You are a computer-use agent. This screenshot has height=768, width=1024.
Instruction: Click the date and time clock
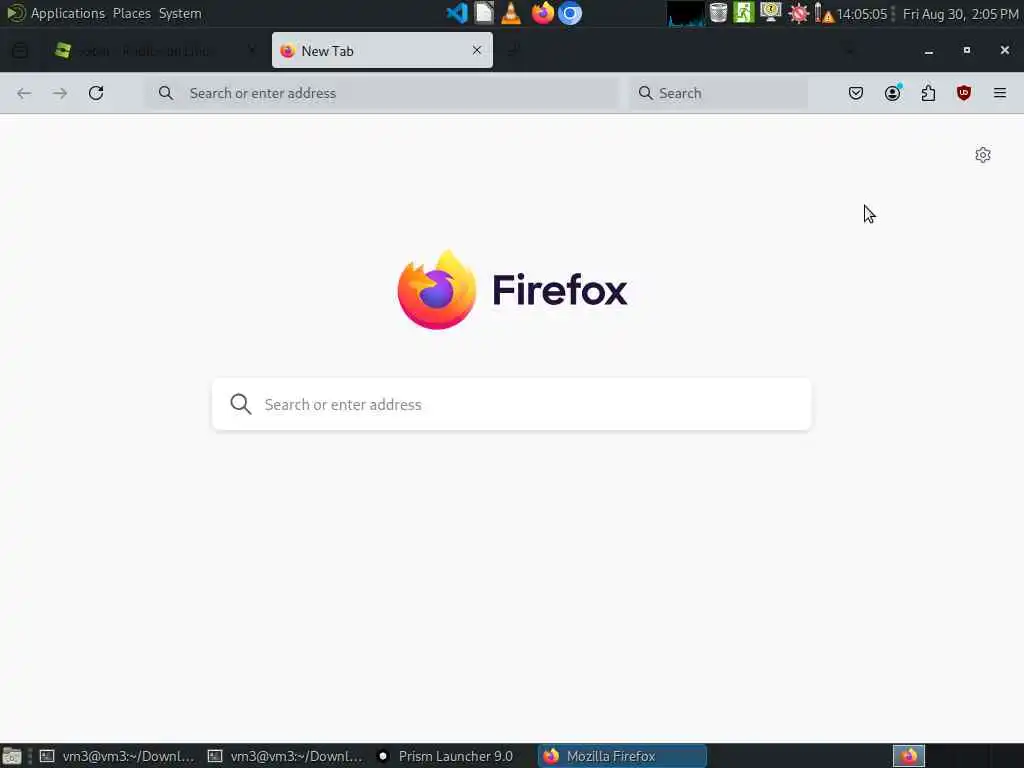960,14
